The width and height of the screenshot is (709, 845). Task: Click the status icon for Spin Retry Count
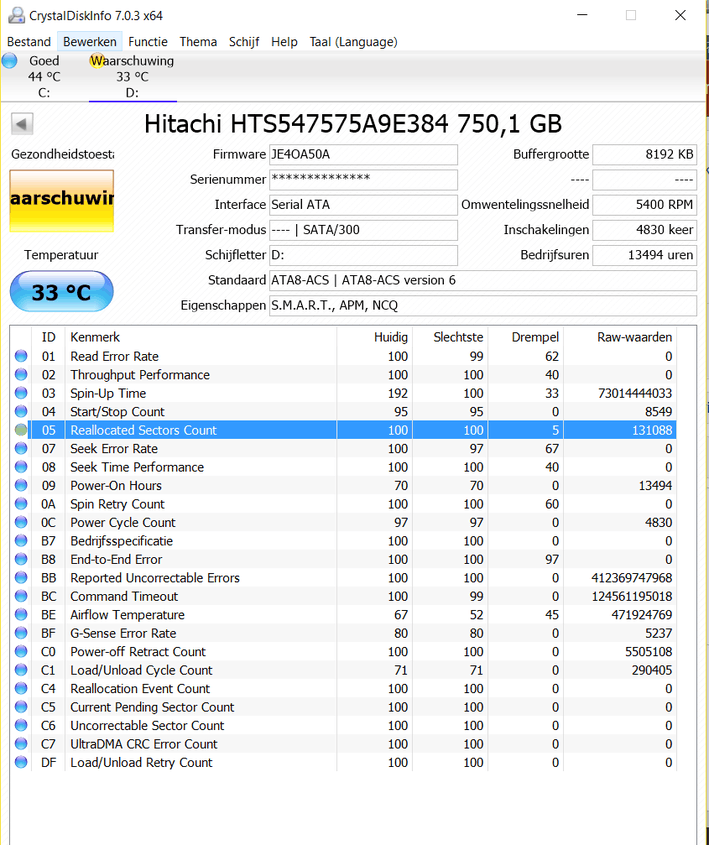21,504
